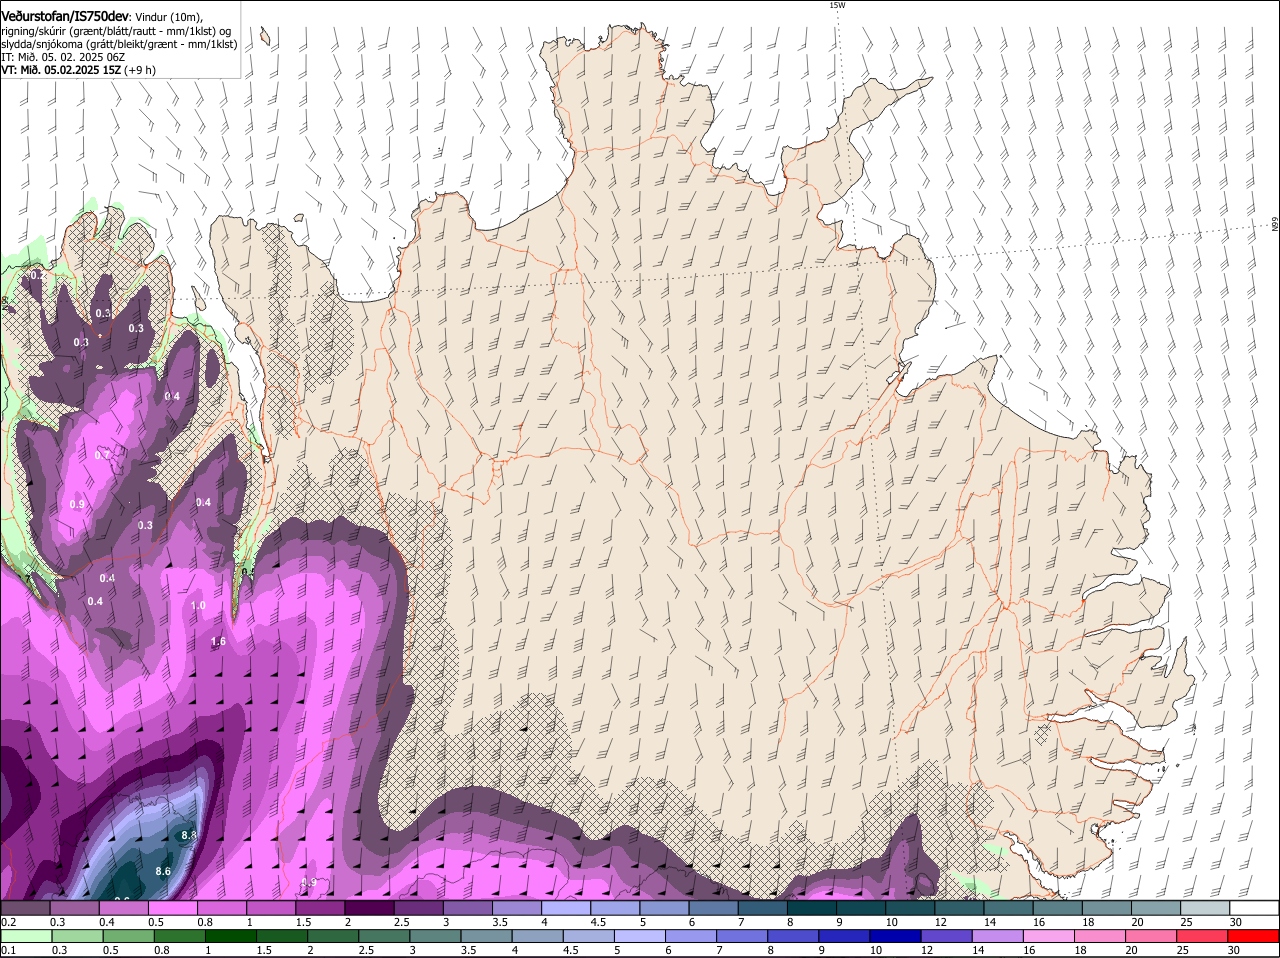Viewport: 1280px width, 958px height.
Task: Click the 1.0 precipitation value on the map
Action: [198, 605]
